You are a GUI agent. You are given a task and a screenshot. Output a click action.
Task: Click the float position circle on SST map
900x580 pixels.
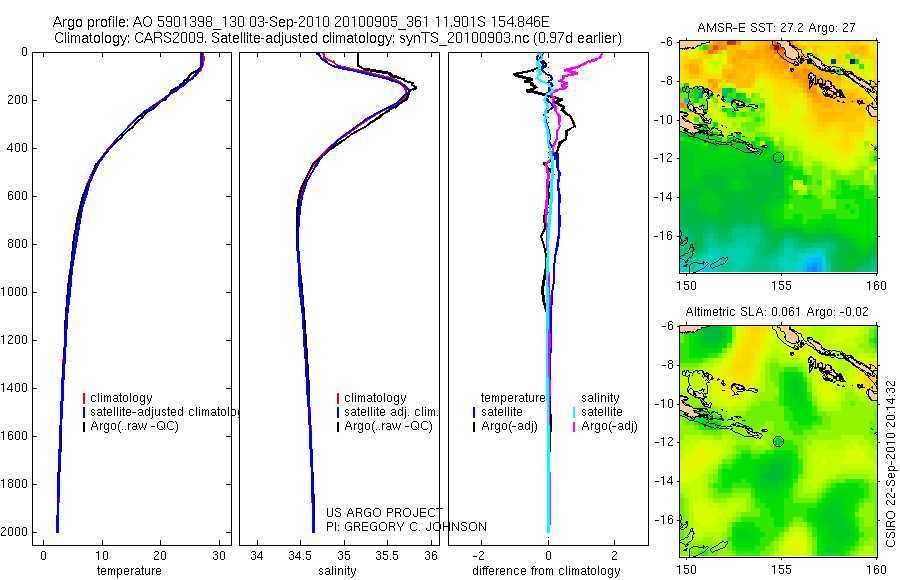pos(778,157)
